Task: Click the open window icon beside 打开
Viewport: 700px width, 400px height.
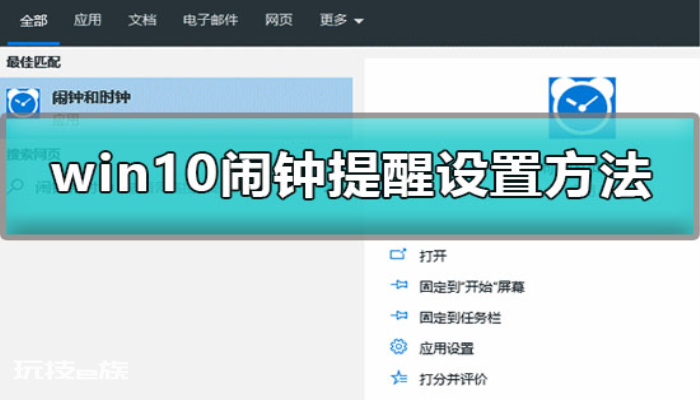Action: point(398,254)
